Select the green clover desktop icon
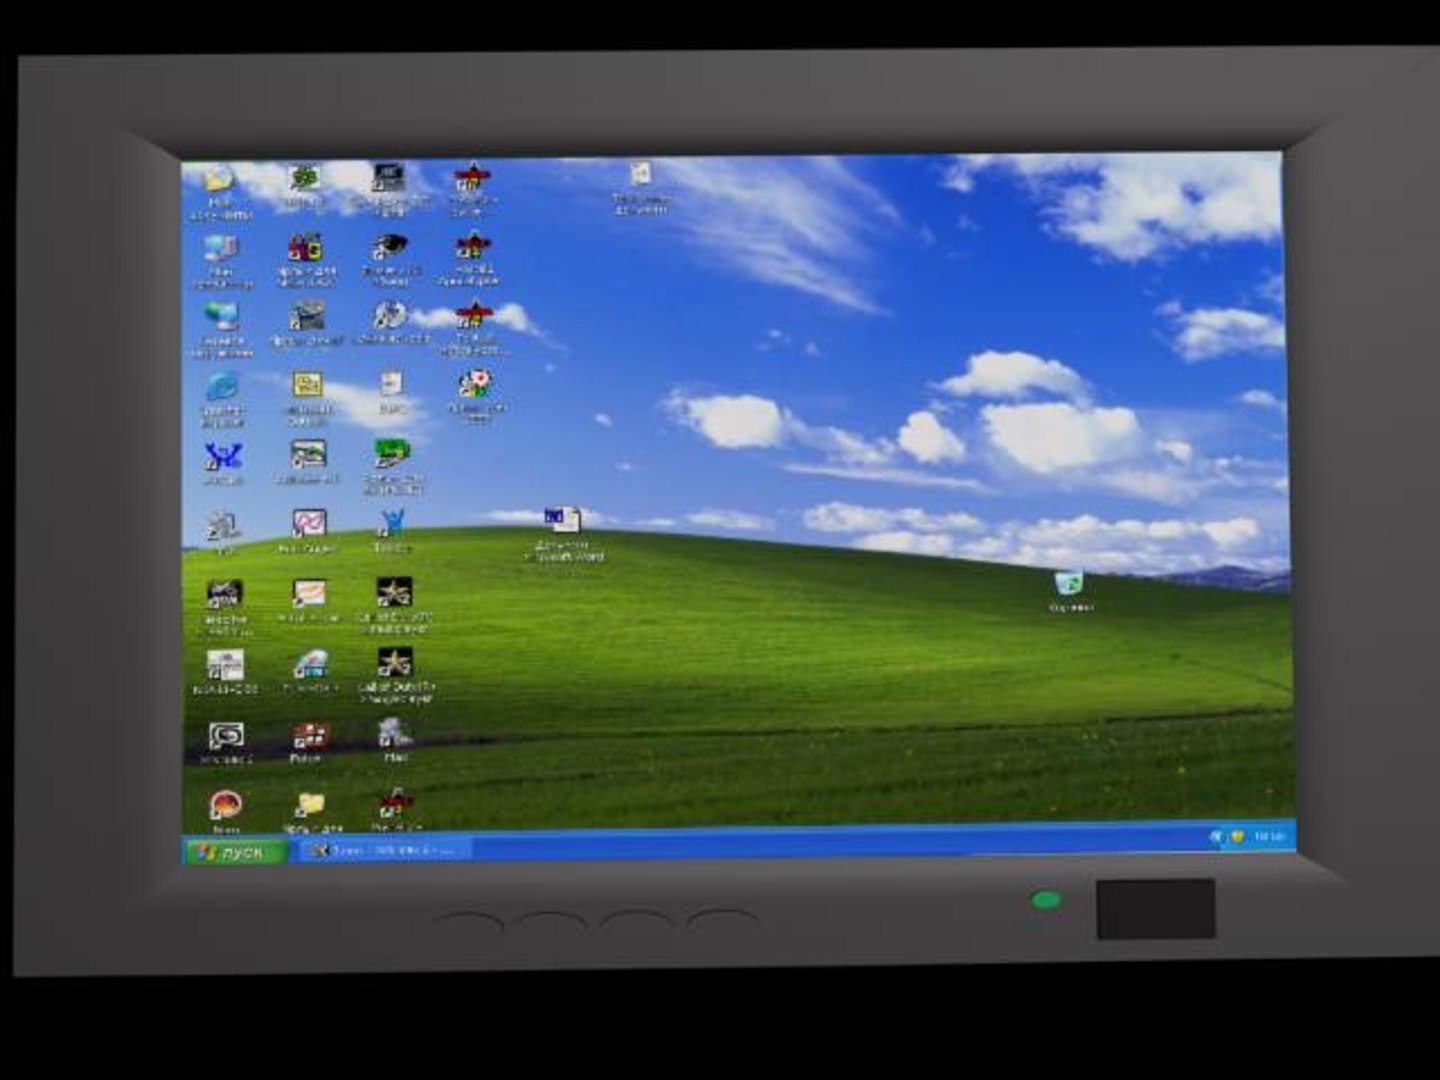This screenshot has height=1080, width=1440. coord(305,178)
